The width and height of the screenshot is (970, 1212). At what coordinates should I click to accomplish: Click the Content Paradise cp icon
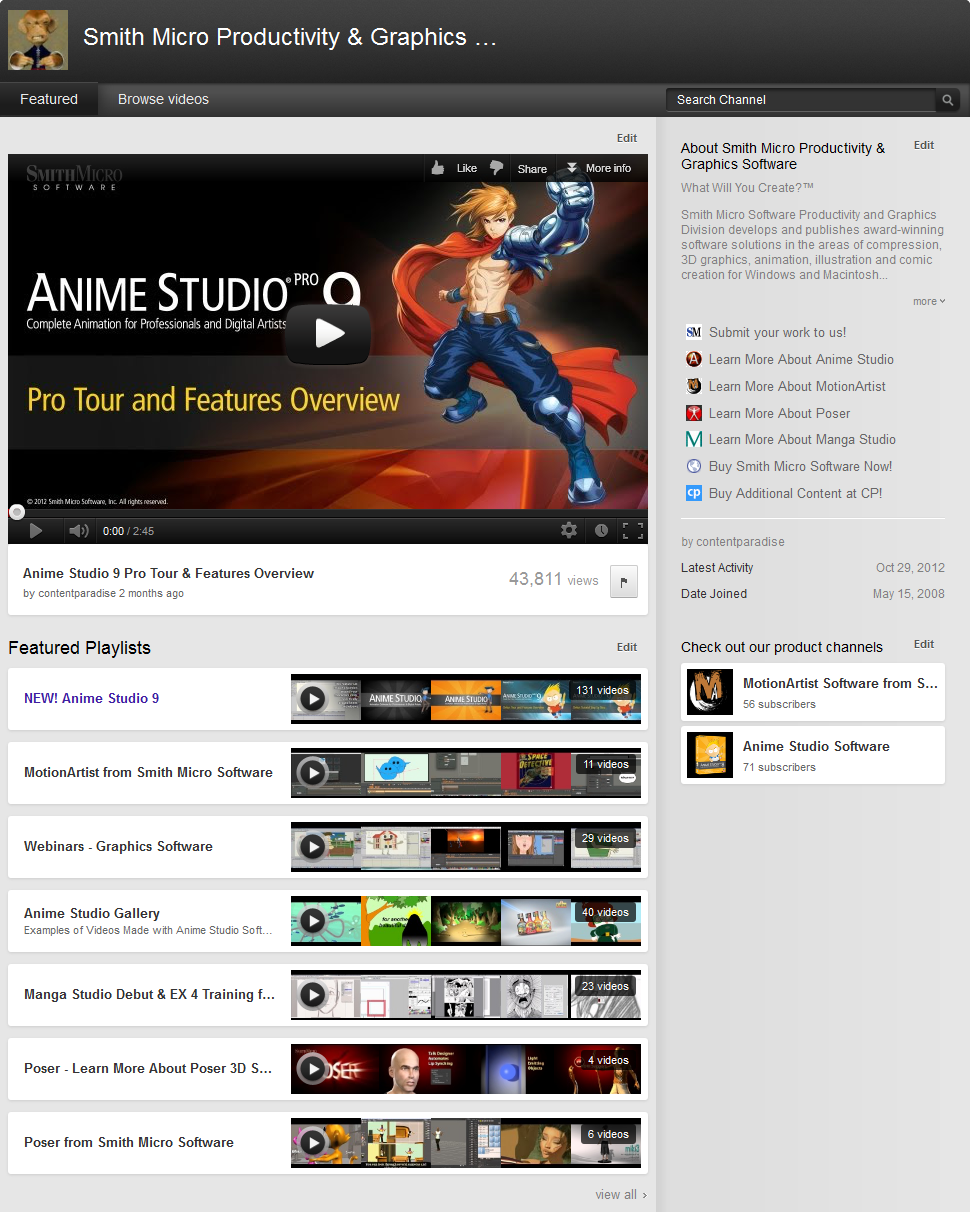click(x=694, y=493)
